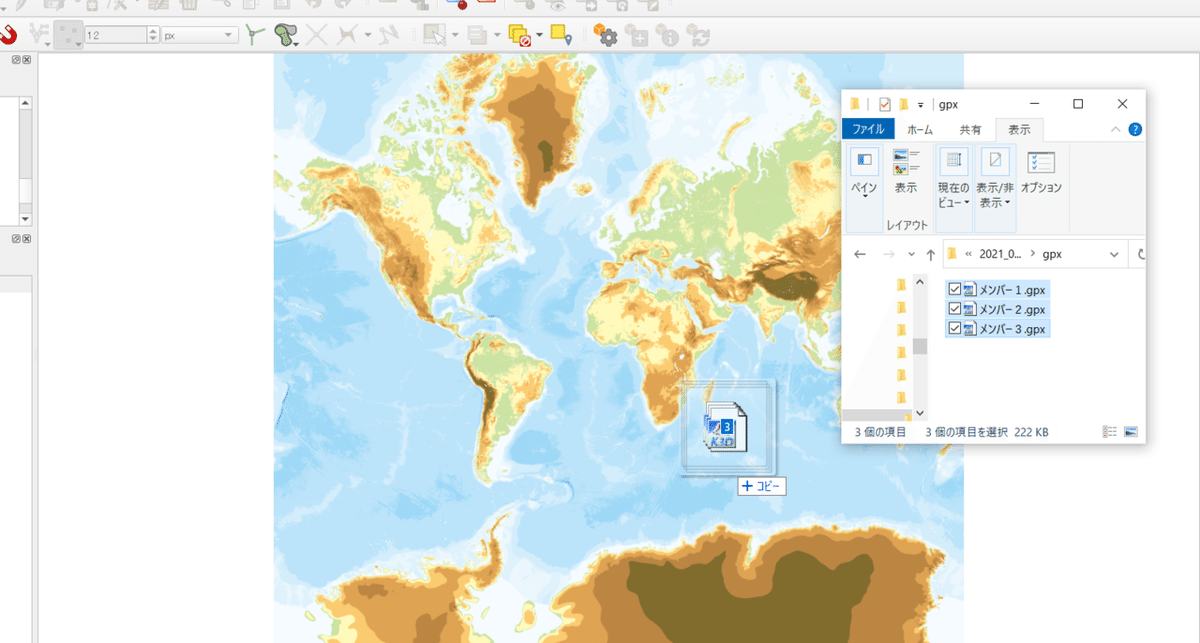Screen dimensions: 1200x643
Task: Click the snapping tolerance field showing 12
Action: 115,35
